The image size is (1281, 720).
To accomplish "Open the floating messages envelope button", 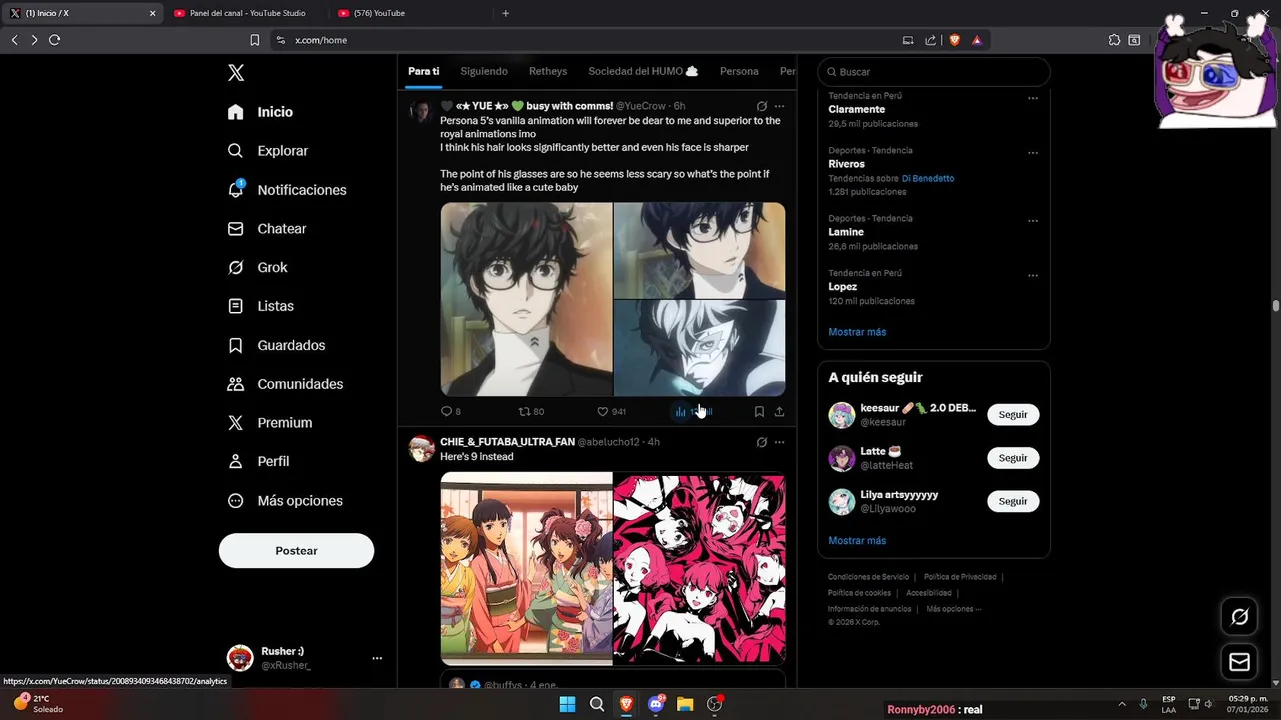I will coord(1240,662).
